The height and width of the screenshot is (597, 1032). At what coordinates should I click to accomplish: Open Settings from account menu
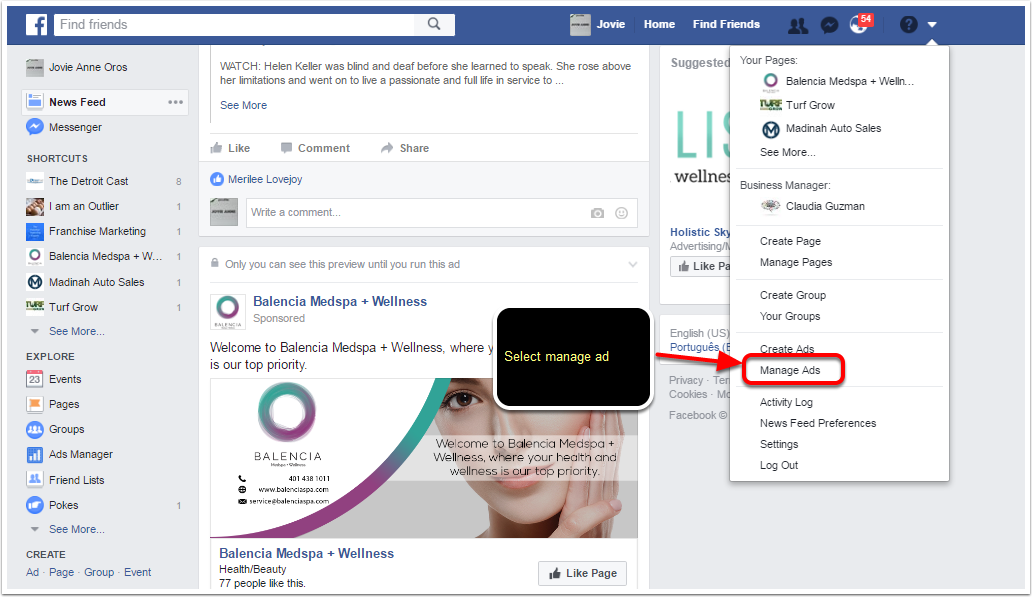[x=779, y=444]
